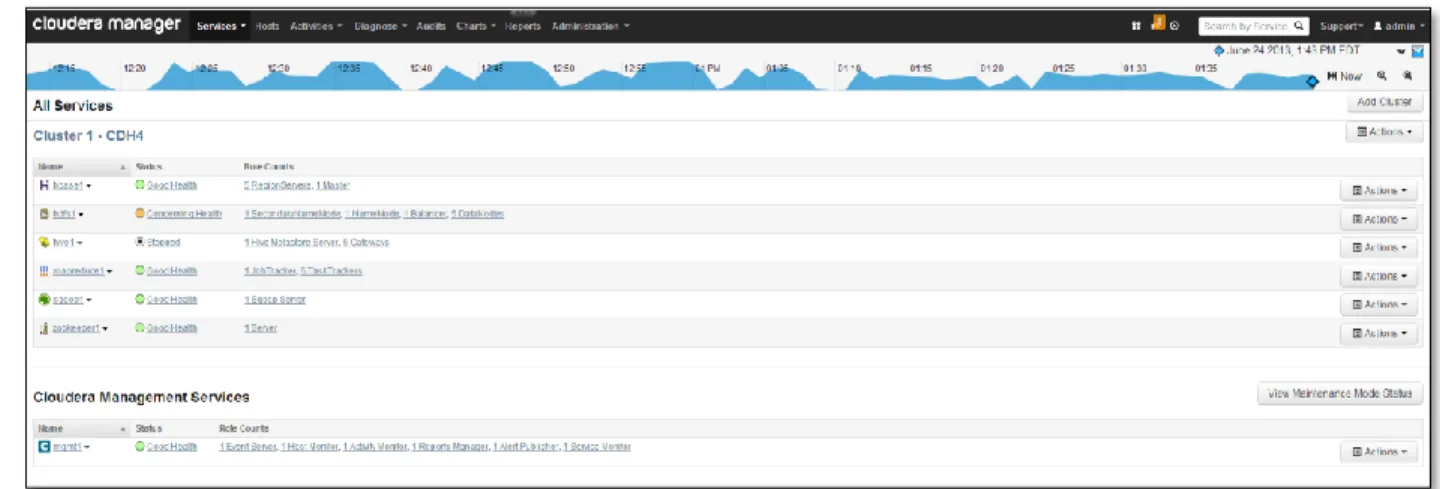The width and height of the screenshot is (1440, 489).
Task: Click the orange Concerning Health icon for hdfs1
Action: point(139,214)
